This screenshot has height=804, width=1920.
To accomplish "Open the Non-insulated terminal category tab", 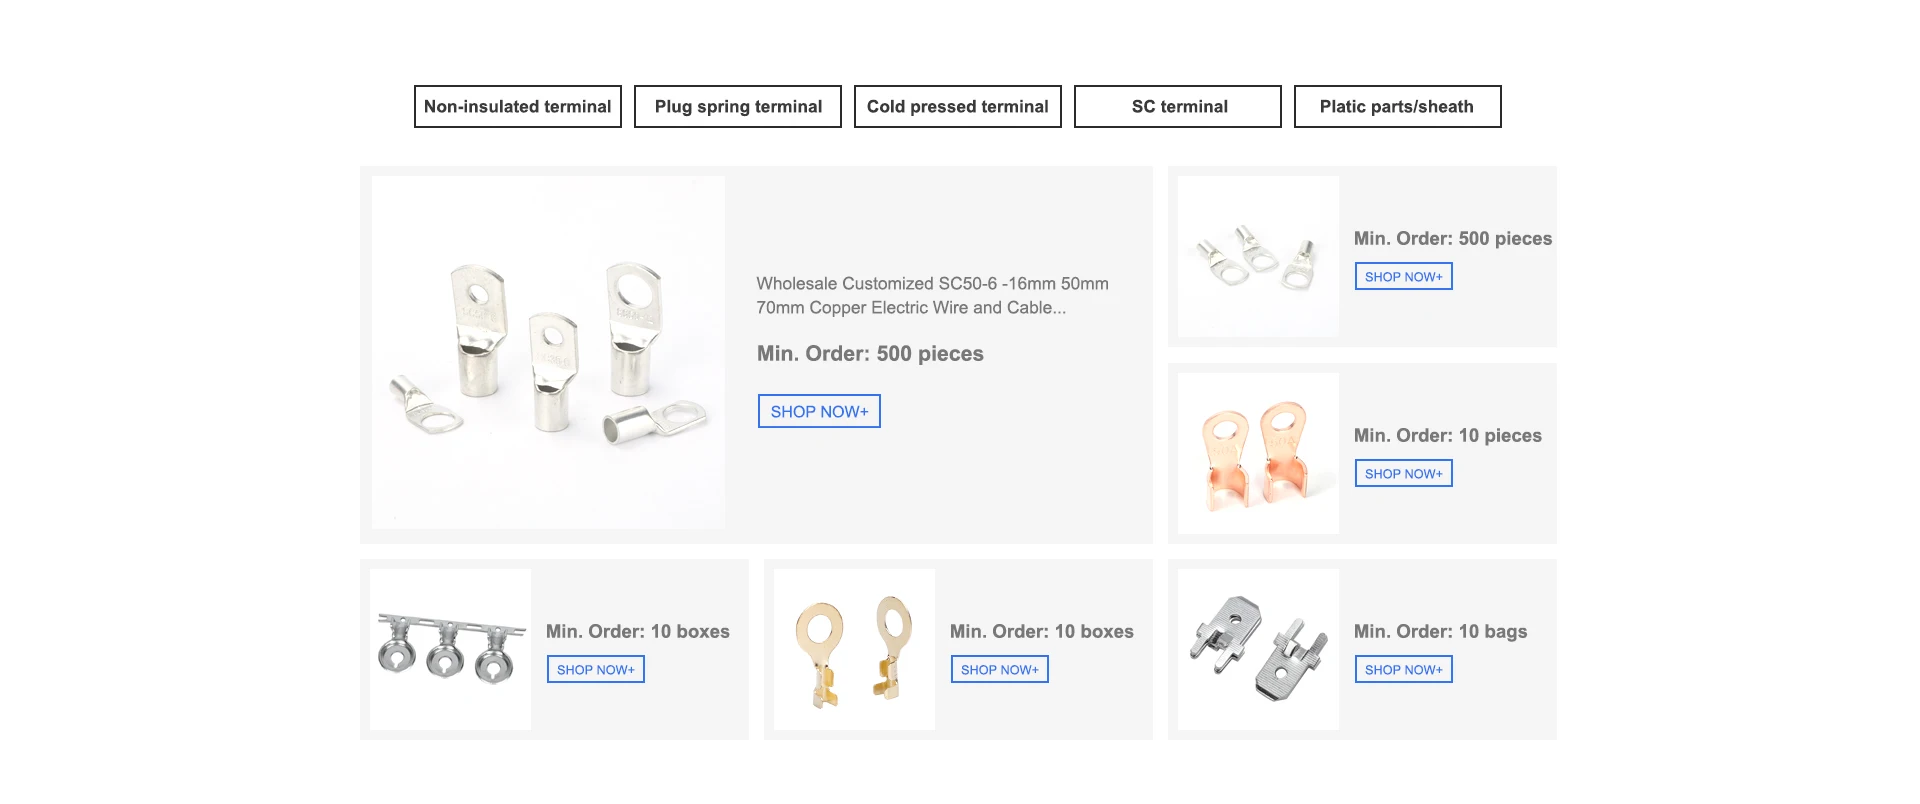I will click(x=518, y=107).
